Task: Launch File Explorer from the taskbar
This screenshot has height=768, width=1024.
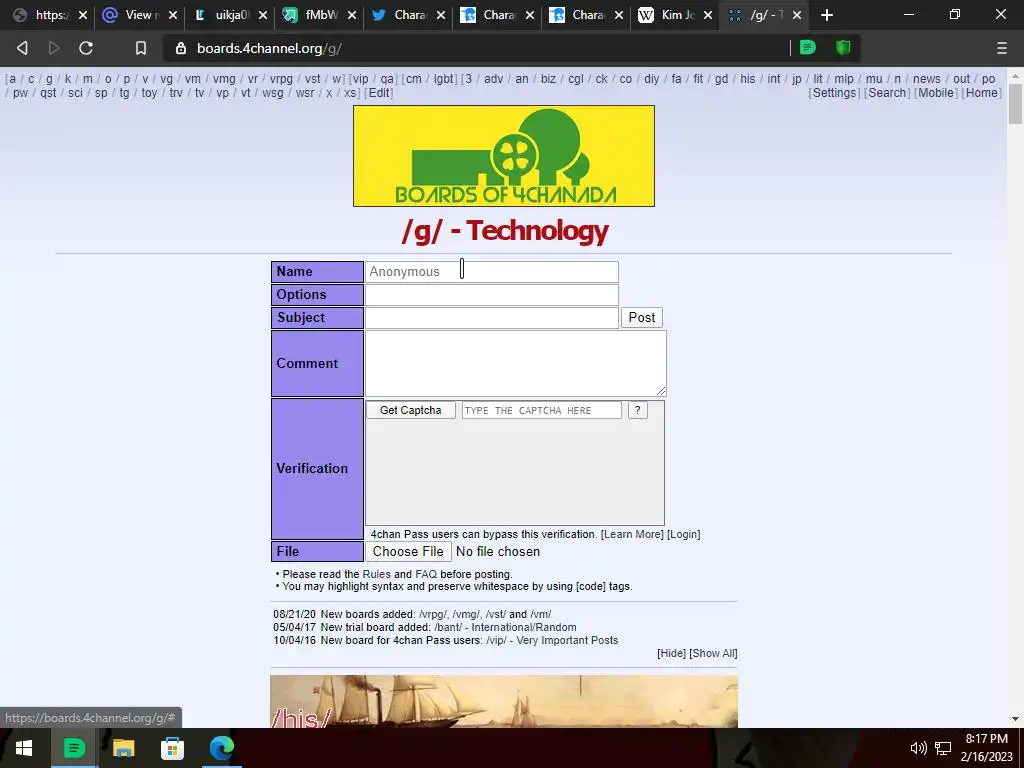Action: pyautogui.click(x=123, y=748)
